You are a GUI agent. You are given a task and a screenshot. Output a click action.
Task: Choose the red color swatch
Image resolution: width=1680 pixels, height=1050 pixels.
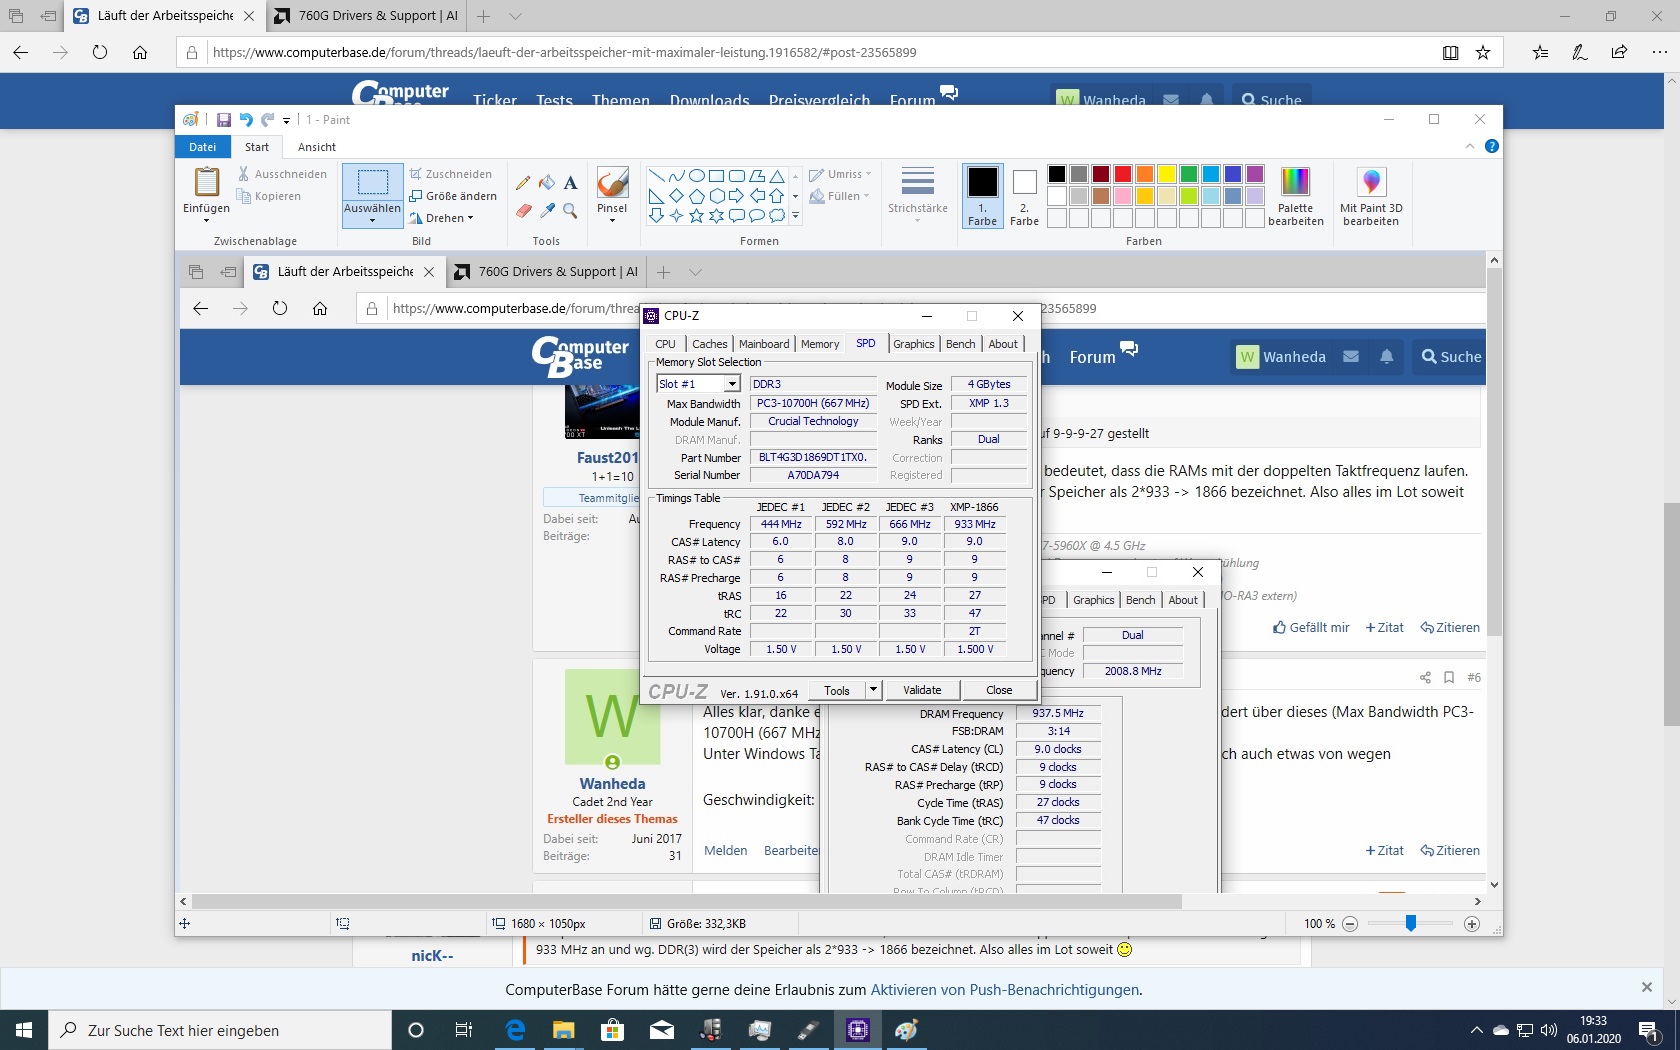[1123, 174]
